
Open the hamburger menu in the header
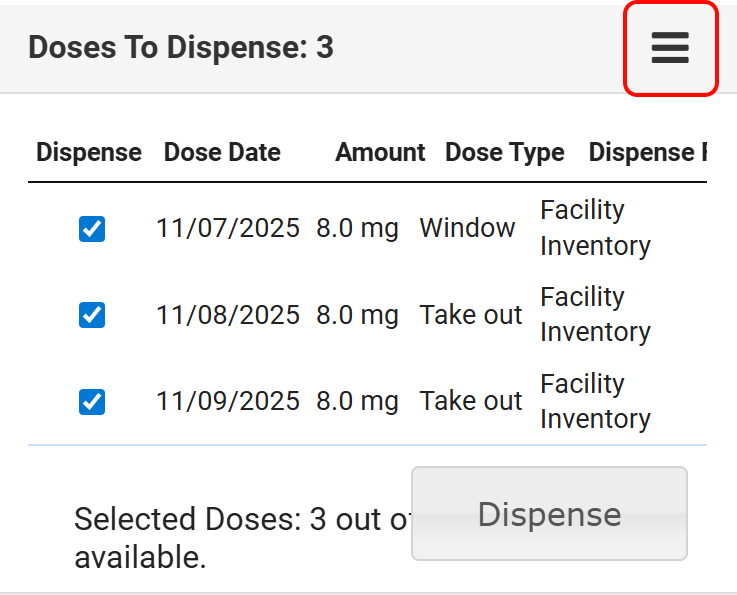point(670,48)
